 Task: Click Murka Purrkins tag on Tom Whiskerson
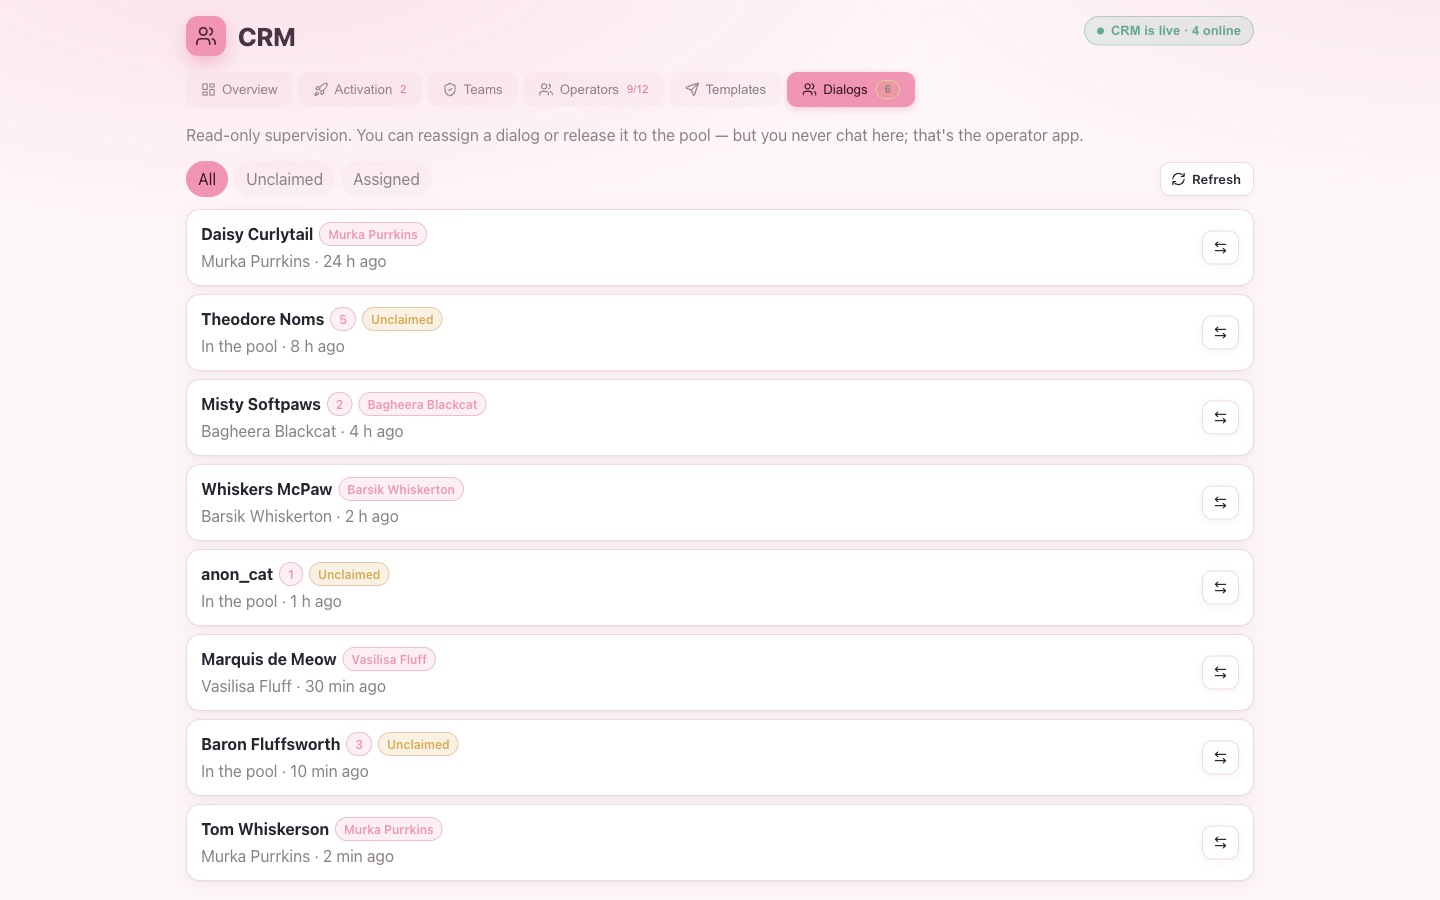(x=389, y=829)
